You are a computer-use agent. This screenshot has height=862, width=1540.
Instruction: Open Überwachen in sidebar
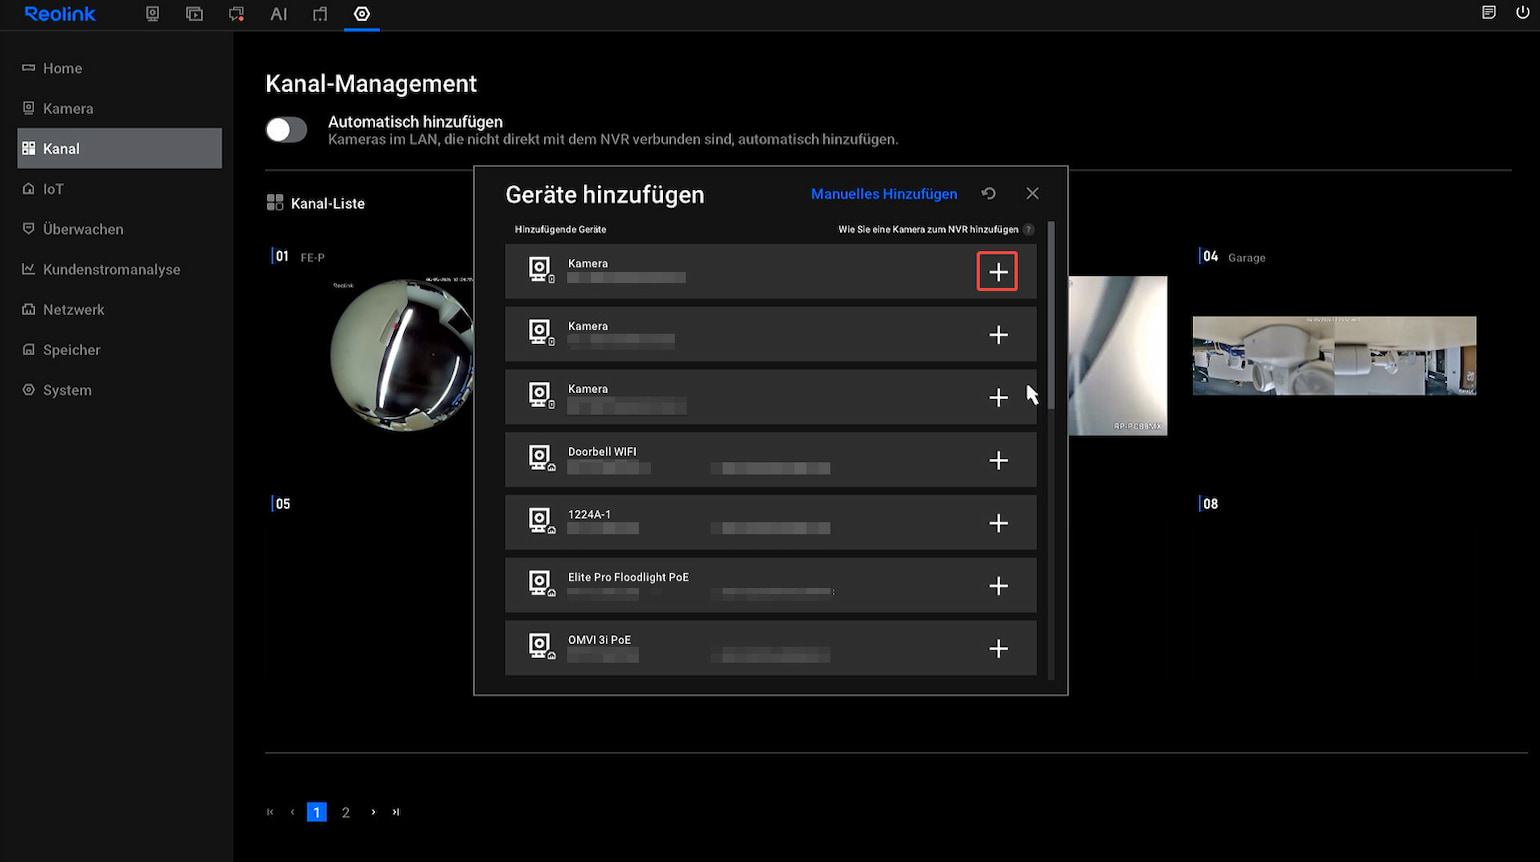119,229
